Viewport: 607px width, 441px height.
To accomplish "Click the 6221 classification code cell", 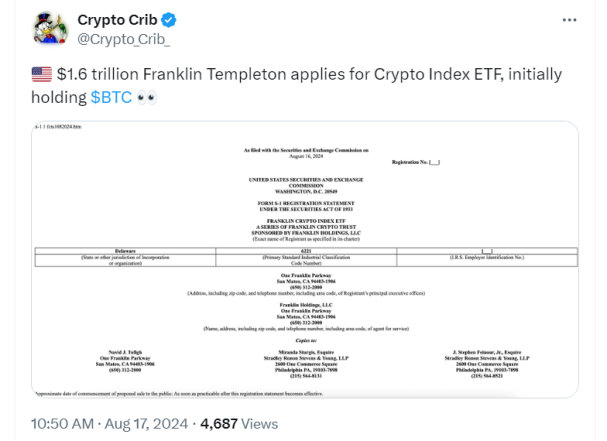I will [306, 251].
